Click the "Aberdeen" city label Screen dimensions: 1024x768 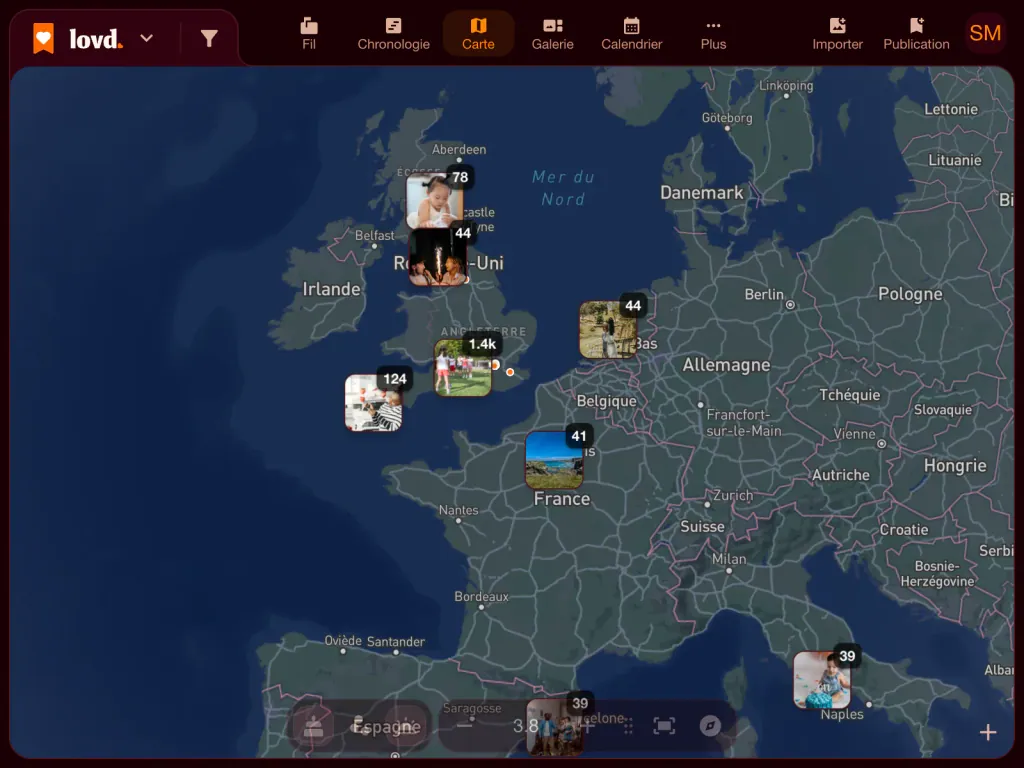click(x=458, y=150)
